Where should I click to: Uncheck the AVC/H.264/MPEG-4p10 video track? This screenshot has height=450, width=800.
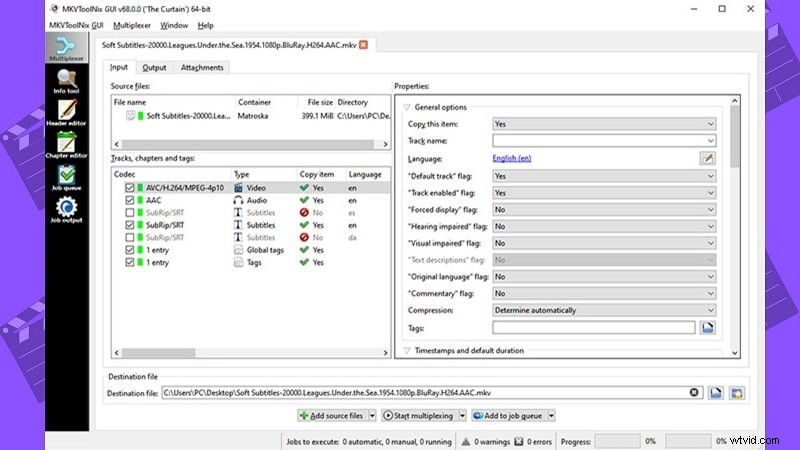coord(129,187)
